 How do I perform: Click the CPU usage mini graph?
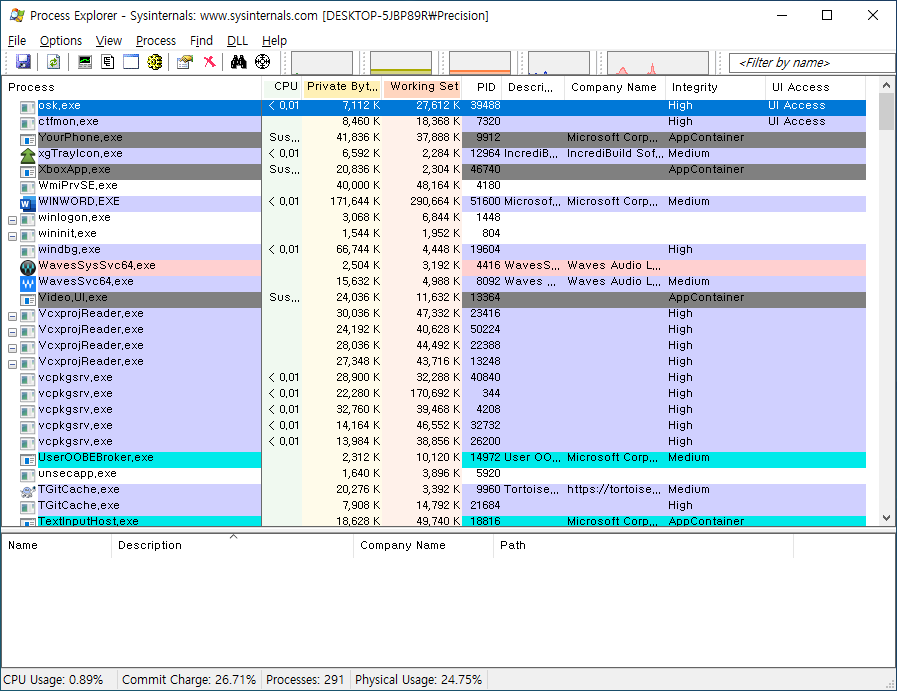[322, 63]
